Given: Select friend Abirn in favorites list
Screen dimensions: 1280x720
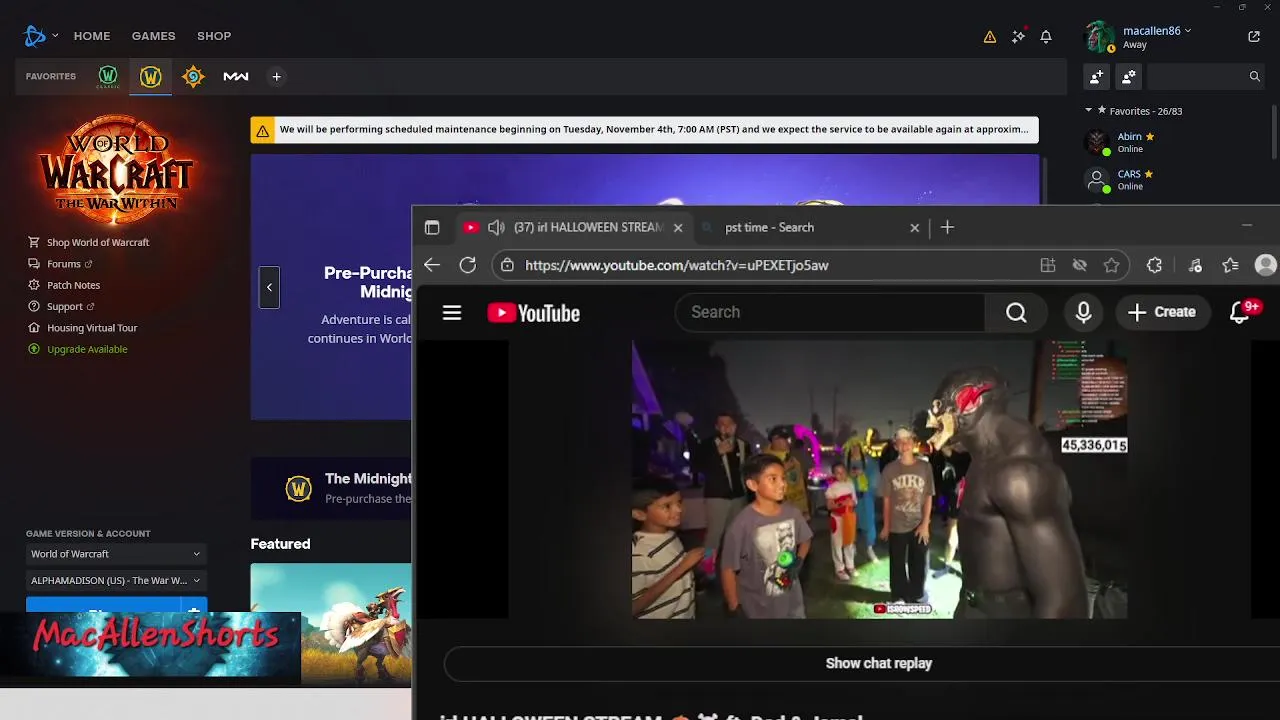Looking at the screenshot, I should pyautogui.click(x=1130, y=142).
